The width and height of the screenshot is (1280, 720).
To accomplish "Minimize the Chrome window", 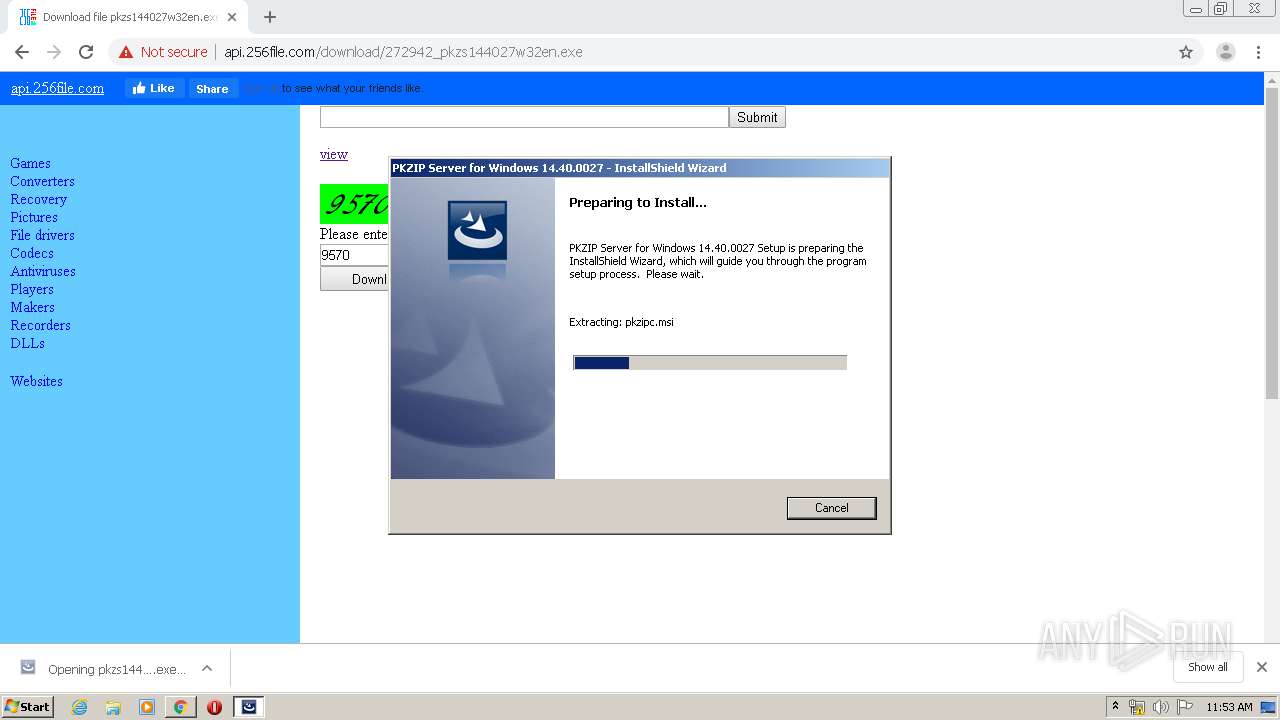I will [1195, 9].
